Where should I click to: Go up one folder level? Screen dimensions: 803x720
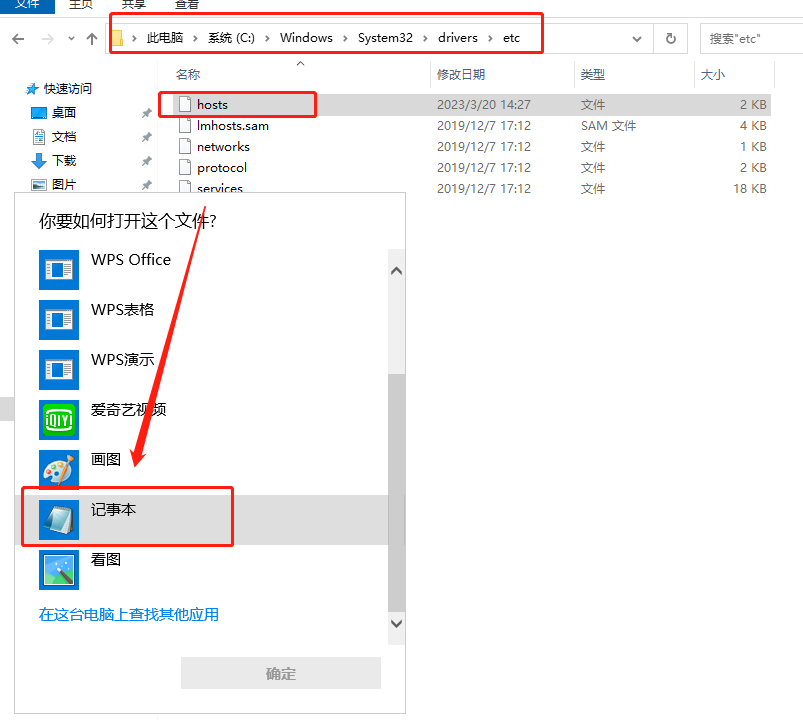click(x=92, y=39)
